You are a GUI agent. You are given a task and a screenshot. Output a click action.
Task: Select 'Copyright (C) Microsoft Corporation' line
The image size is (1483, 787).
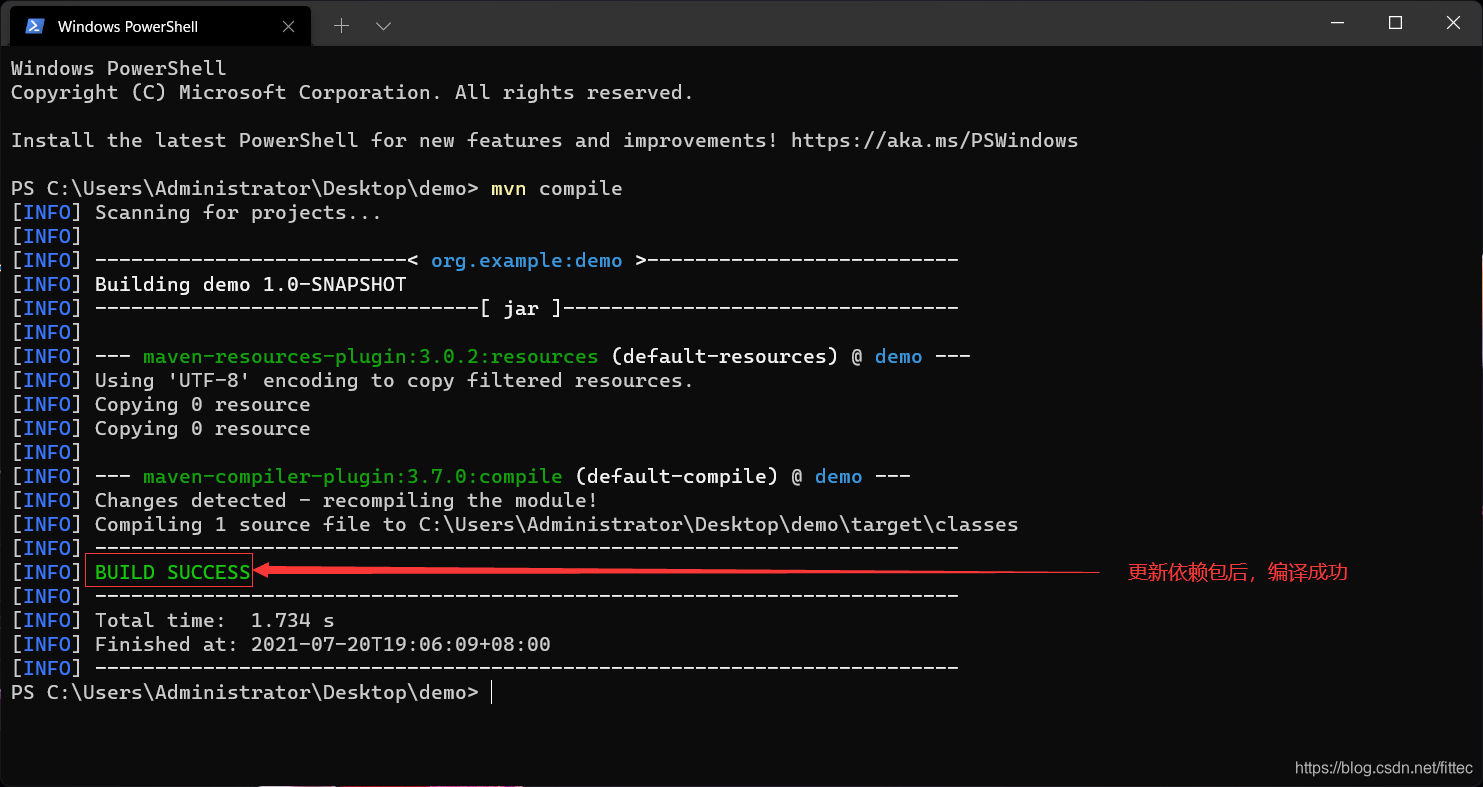click(352, 93)
